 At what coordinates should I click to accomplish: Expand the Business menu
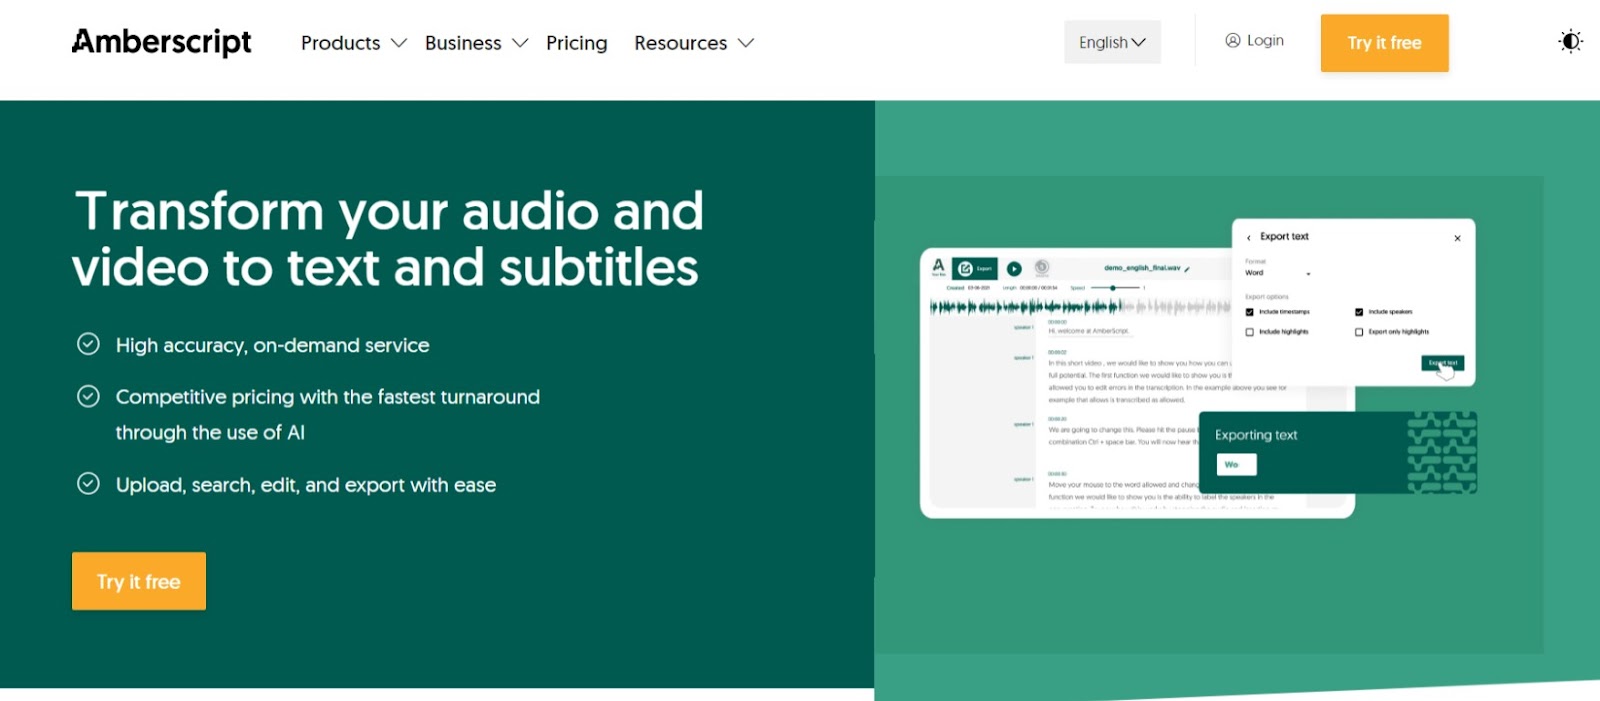tap(476, 43)
